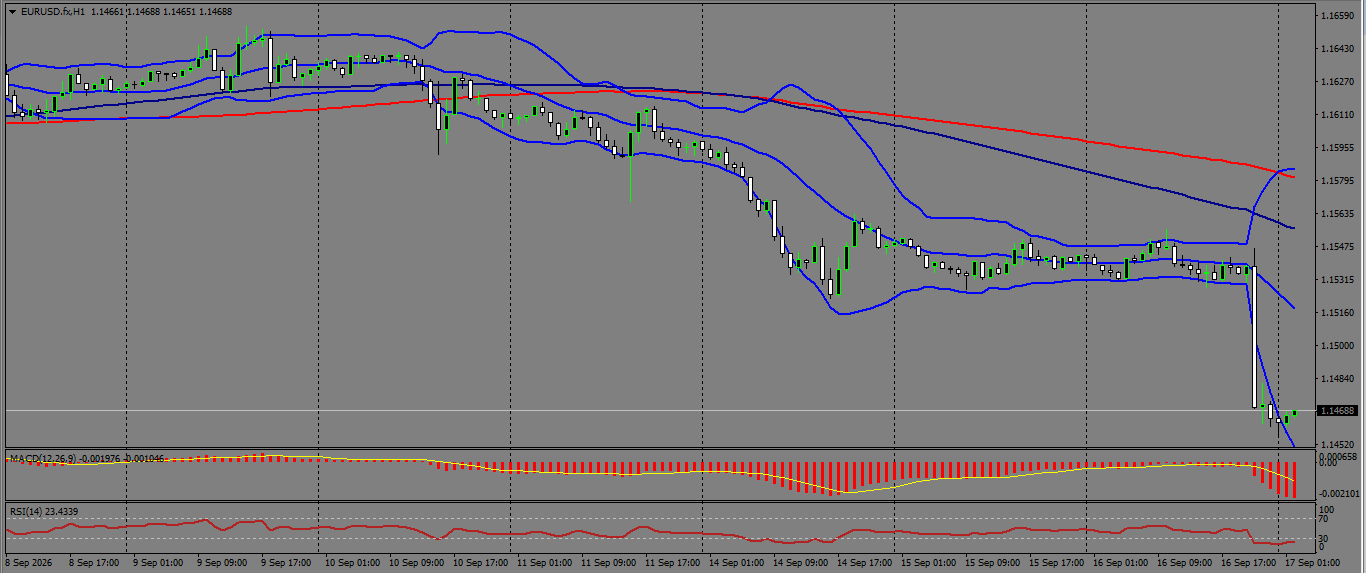Click the 10 Sep 01:00 time label
This screenshot has width=1366, height=573.
(352, 563)
